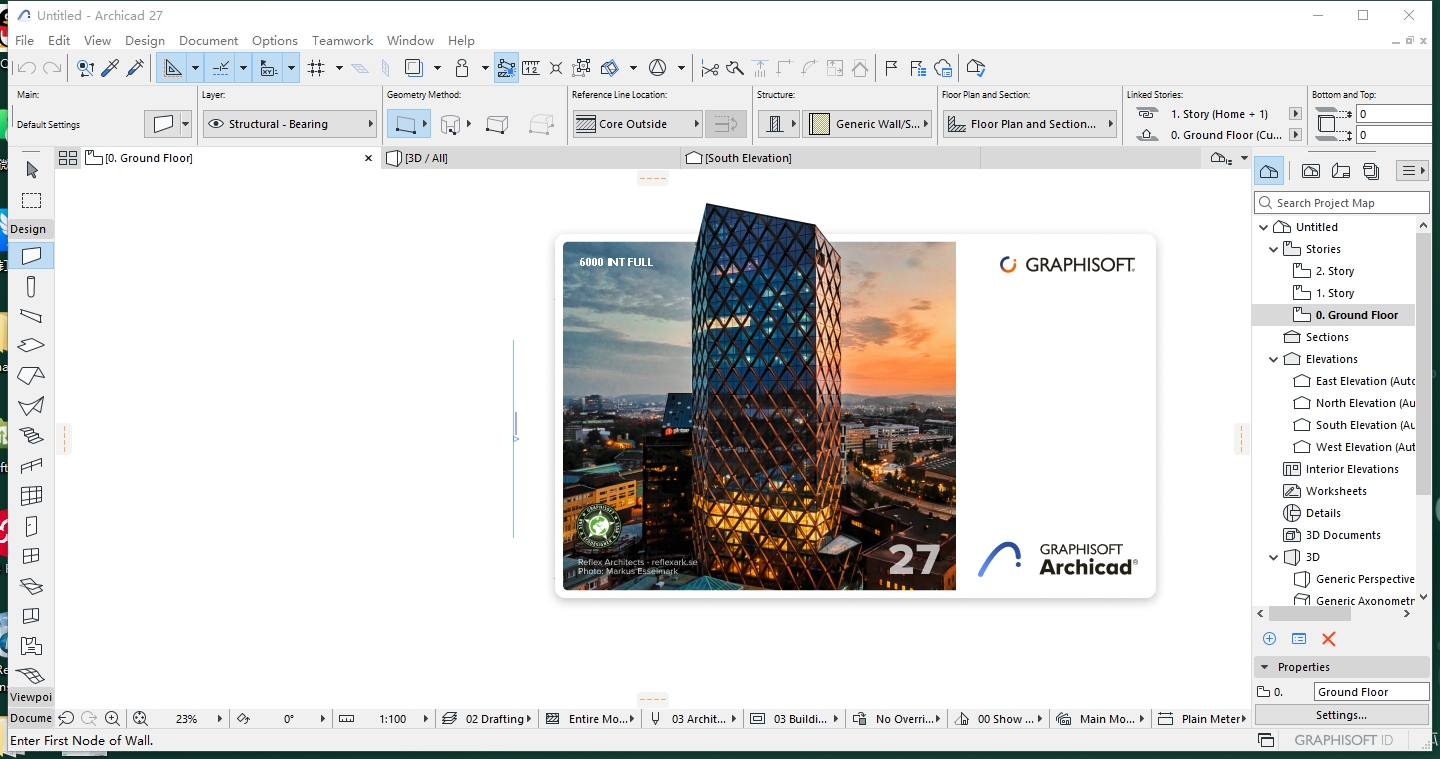Collapse the Stories tree node
Viewport: 1440px width, 759px height.
tap(1274, 249)
